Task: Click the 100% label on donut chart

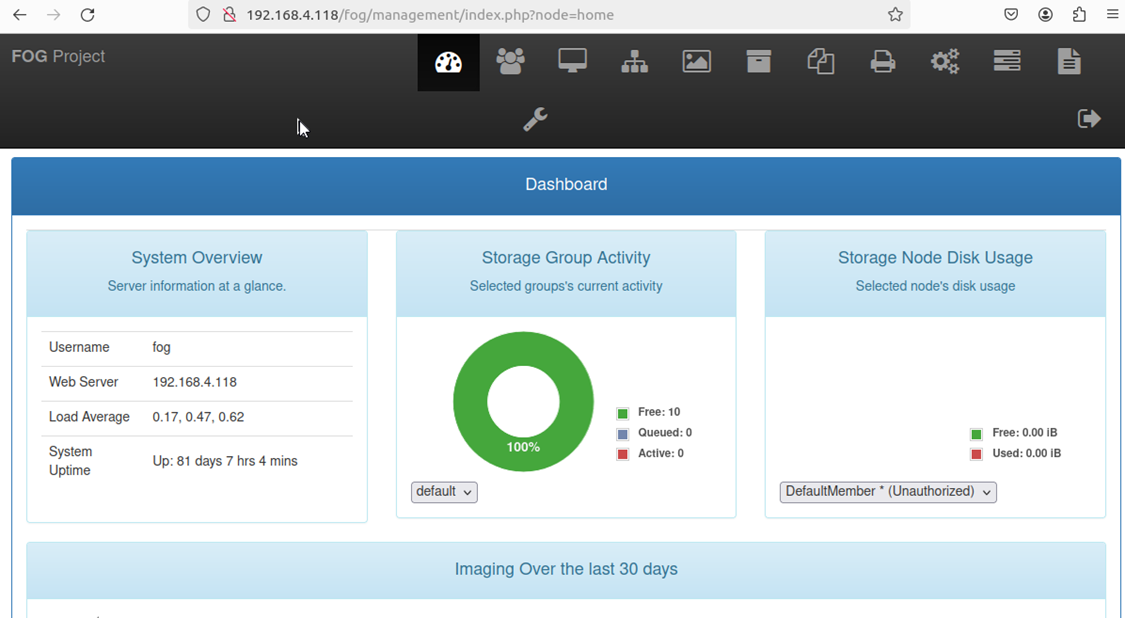Action: pyautogui.click(x=523, y=447)
